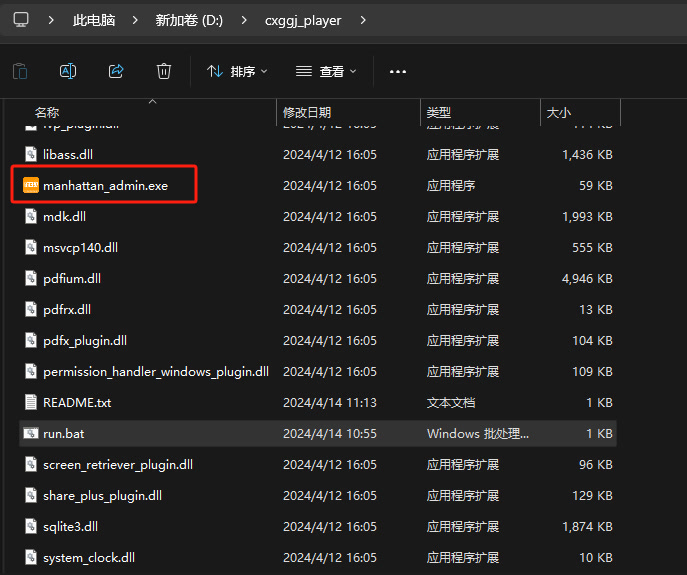Expand chevron after cxggj_player
687x575 pixels.
[x=363, y=20]
